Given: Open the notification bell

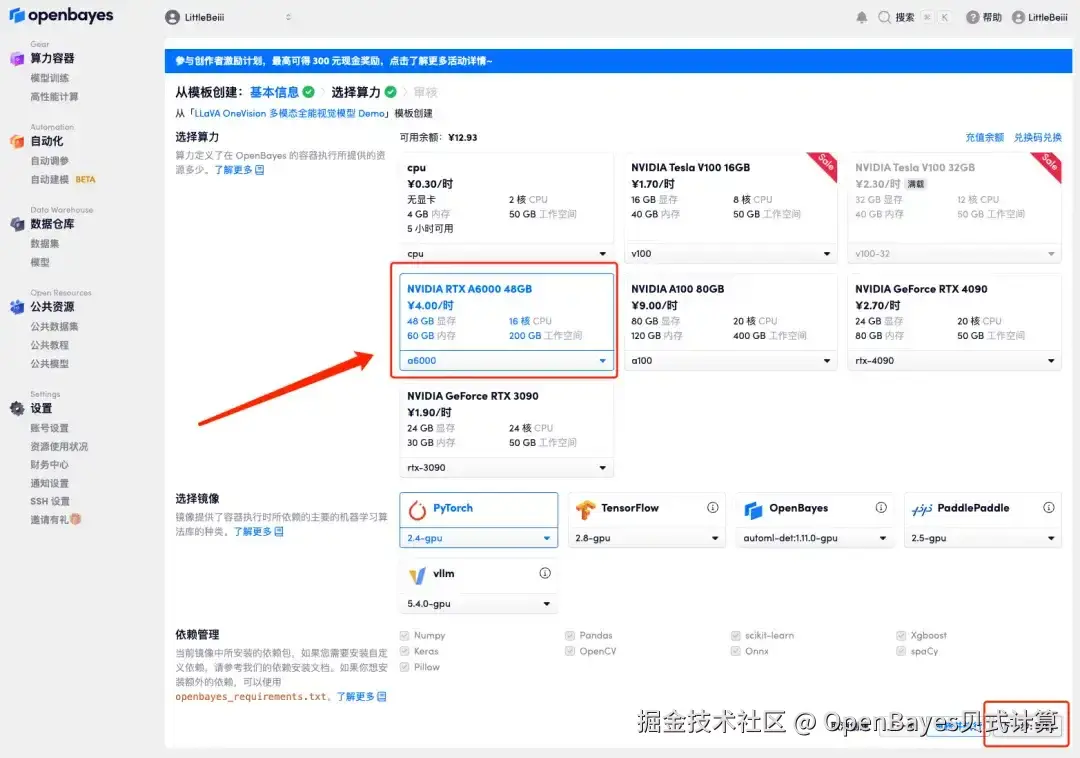Looking at the screenshot, I should (862, 18).
